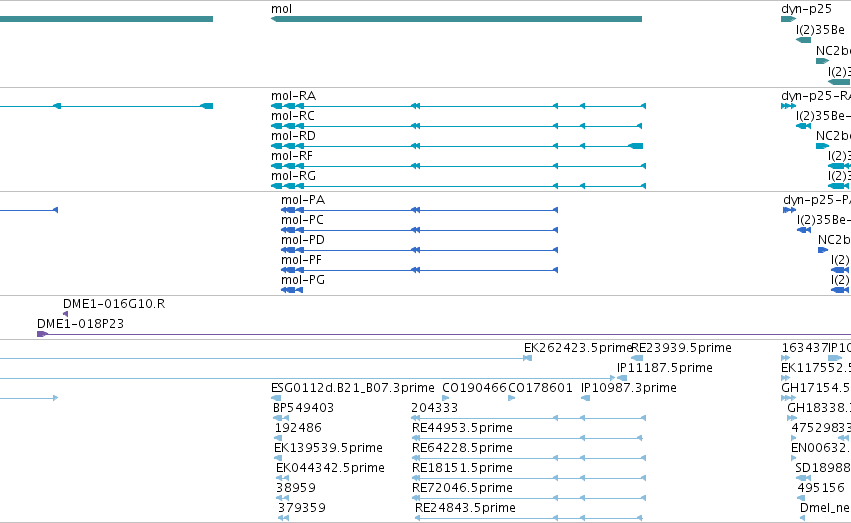Screen dimensions: 851x523
Task: Click the 495156 feature label
Action: [x=821, y=488]
